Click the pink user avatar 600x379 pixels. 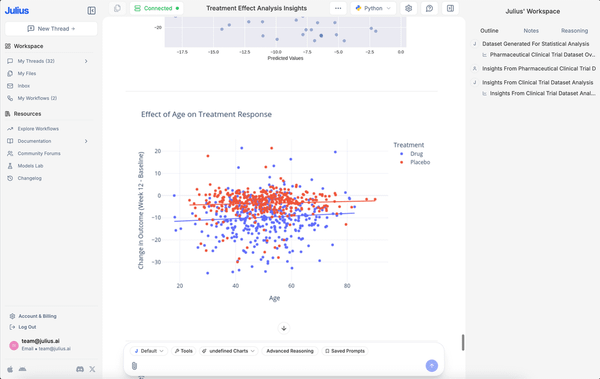(x=14, y=345)
